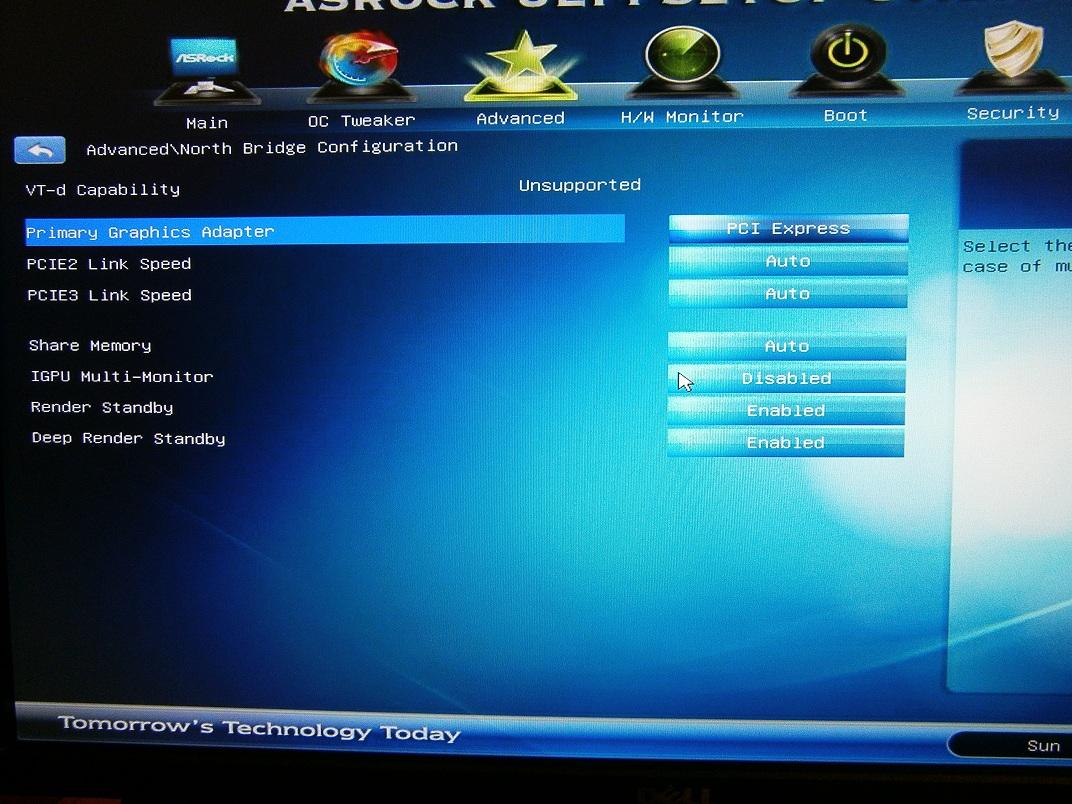Click the OC Tweaker speedometer icon
Screen dimensions: 1072x804
(360, 66)
